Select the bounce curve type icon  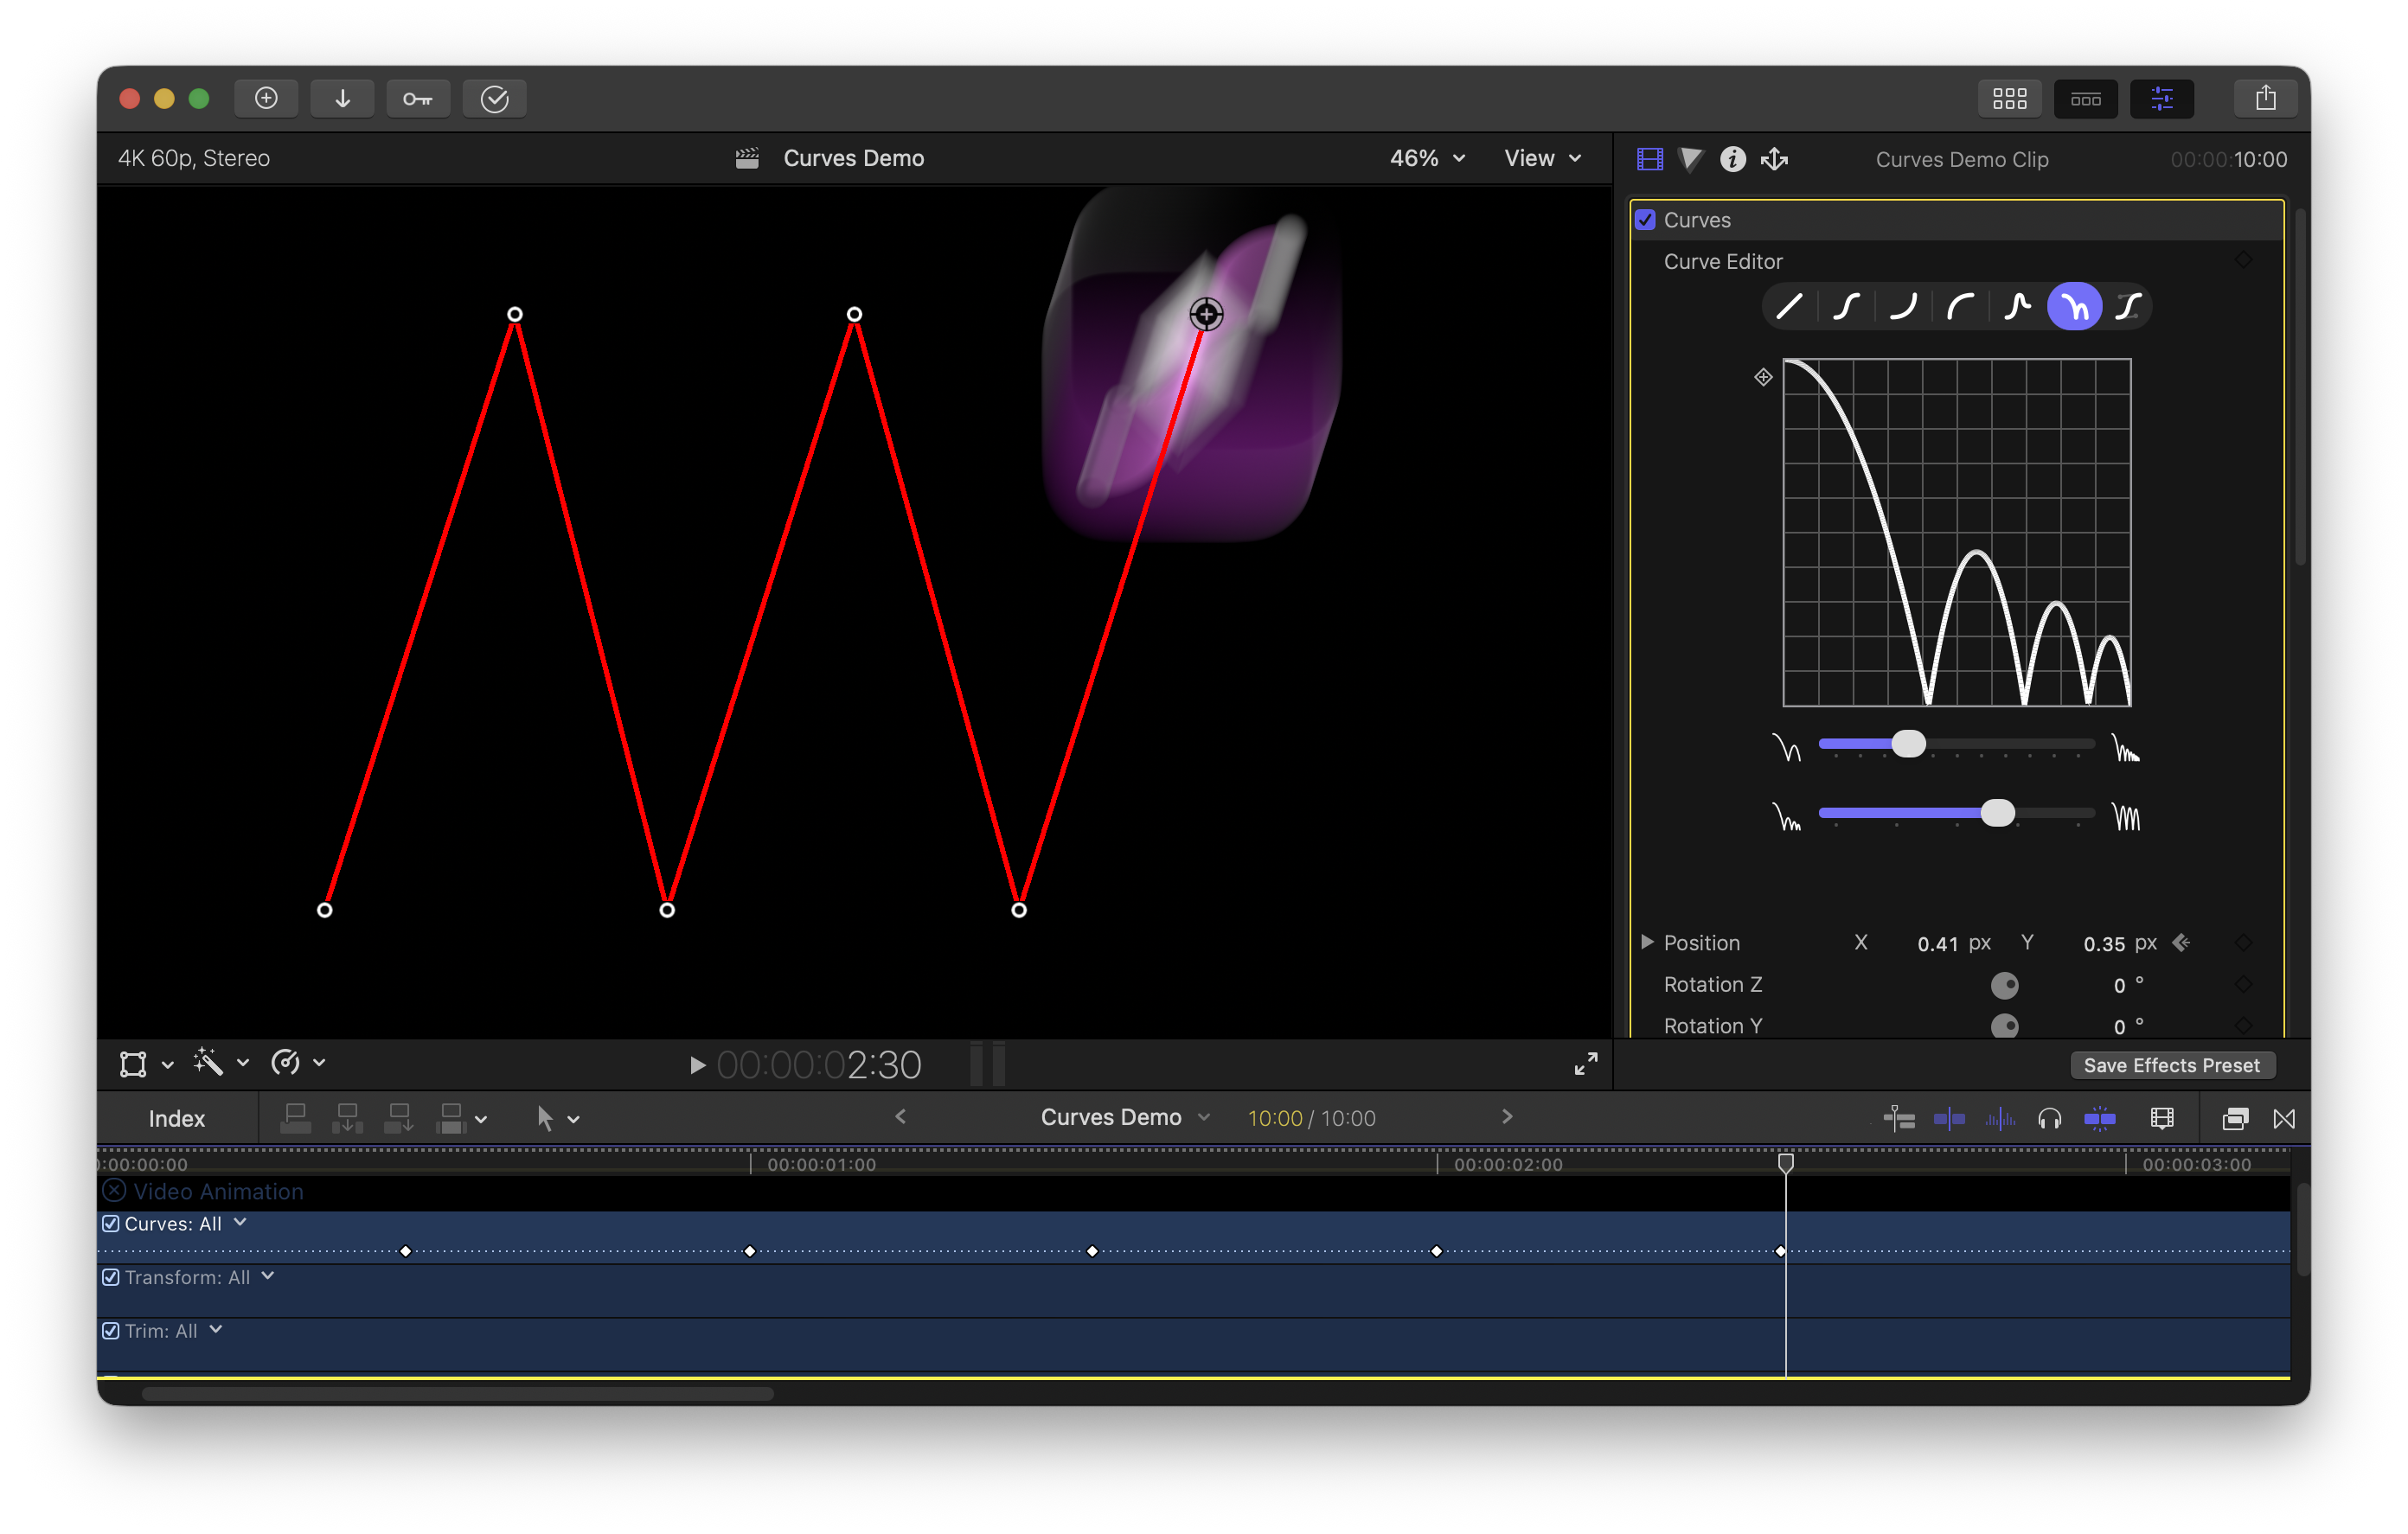coord(2074,306)
